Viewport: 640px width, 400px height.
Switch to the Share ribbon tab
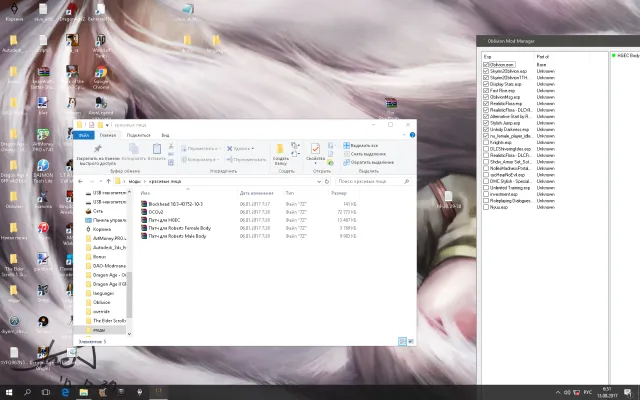(x=138, y=134)
